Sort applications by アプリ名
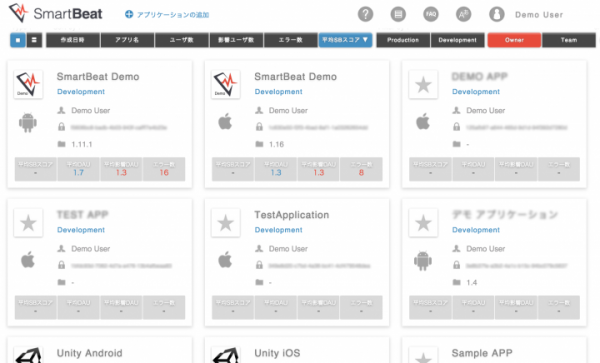This screenshot has height=363, width=600. (127, 40)
